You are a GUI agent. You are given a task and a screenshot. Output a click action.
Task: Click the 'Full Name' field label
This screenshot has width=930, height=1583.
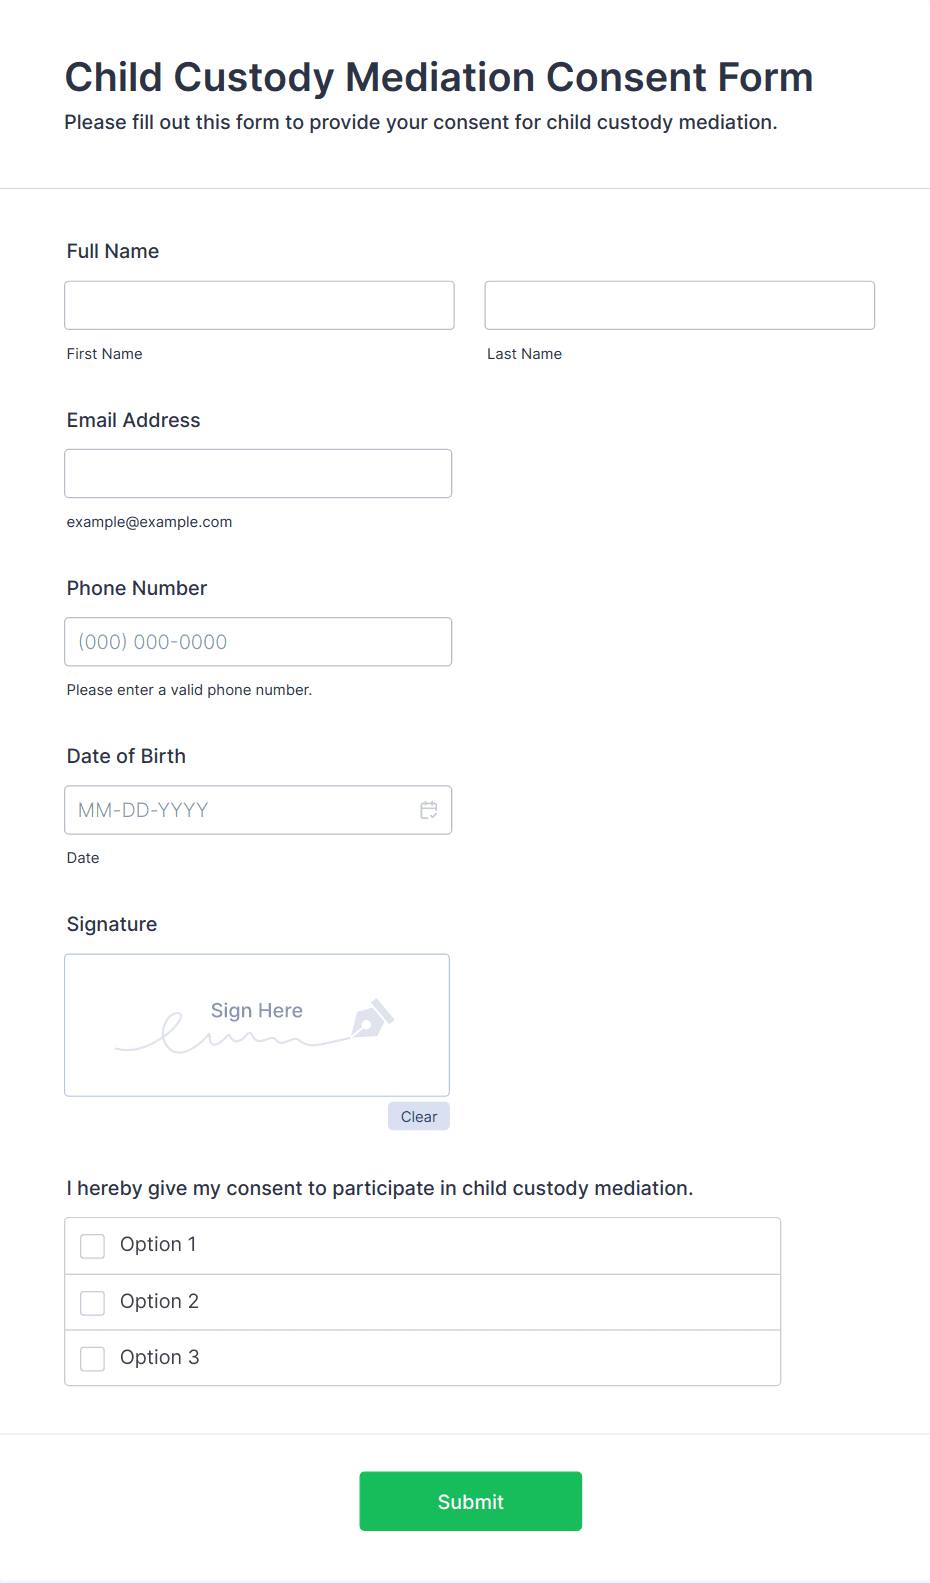[113, 251]
